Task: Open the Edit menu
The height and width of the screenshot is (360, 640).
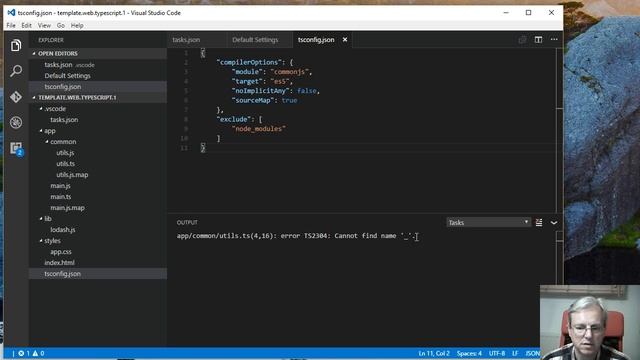Action: coord(27,25)
